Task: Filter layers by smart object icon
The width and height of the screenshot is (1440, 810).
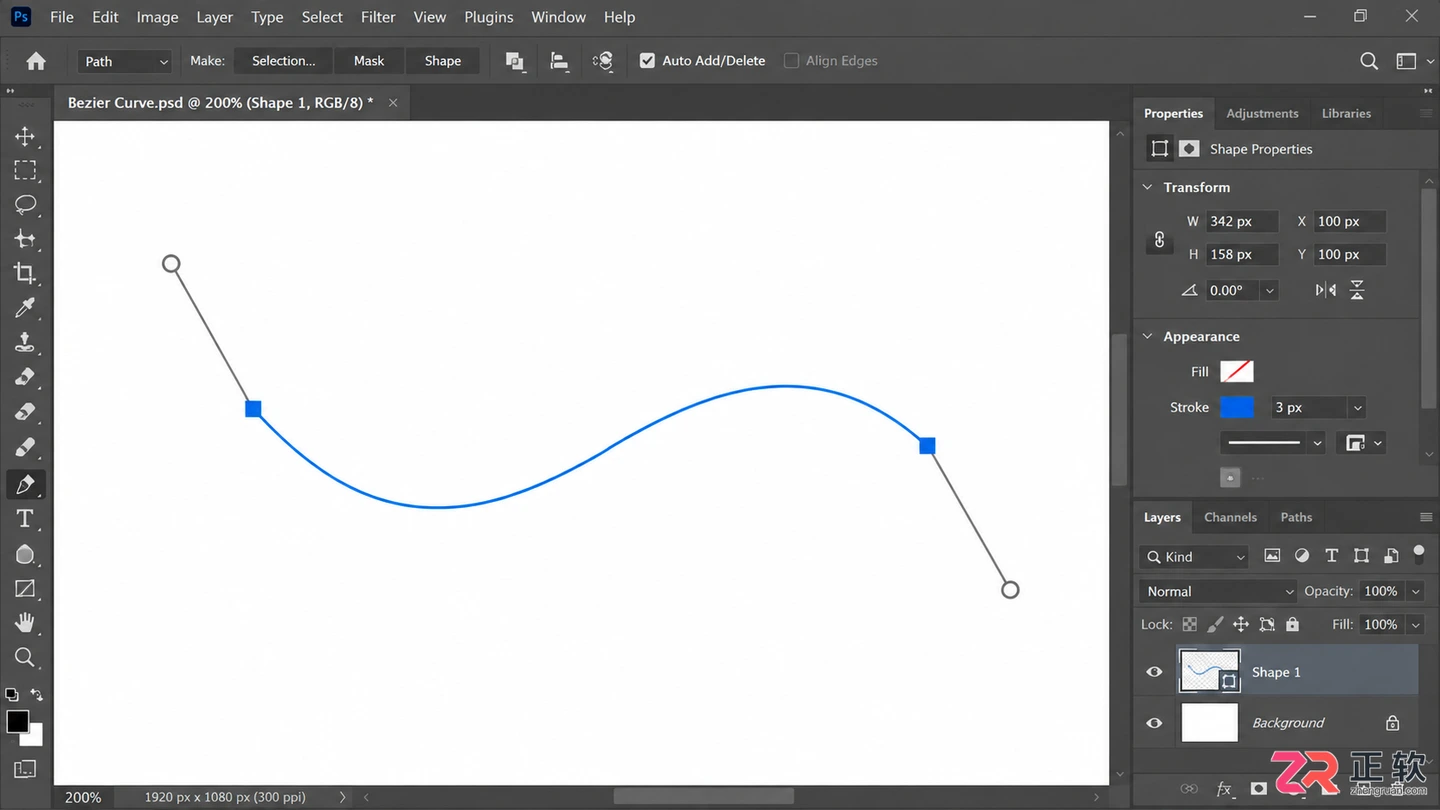Action: [1391, 556]
